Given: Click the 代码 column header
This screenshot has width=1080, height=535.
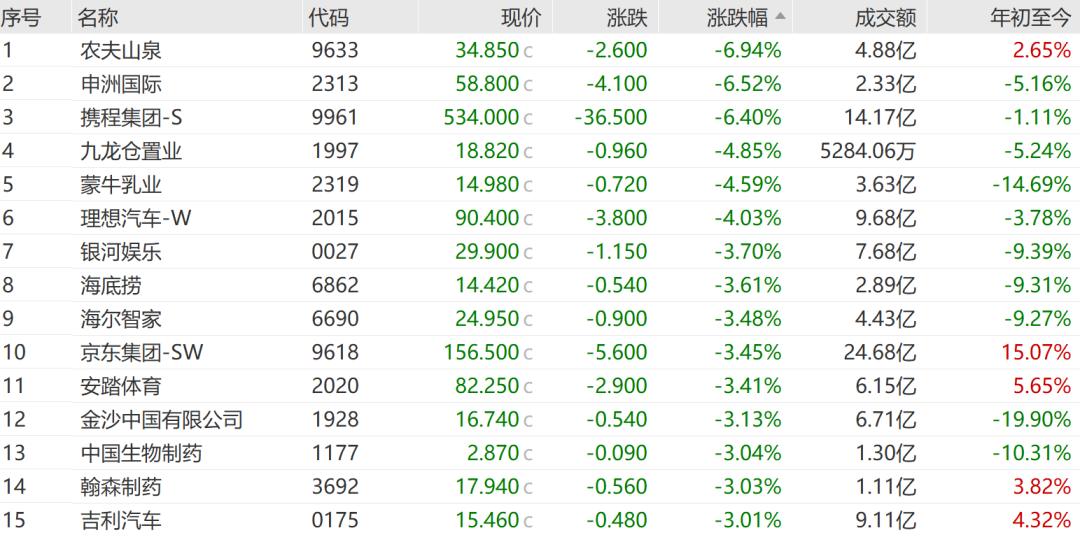Looking at the screenshot, I should pyautogui.click(x=328, y=17).
